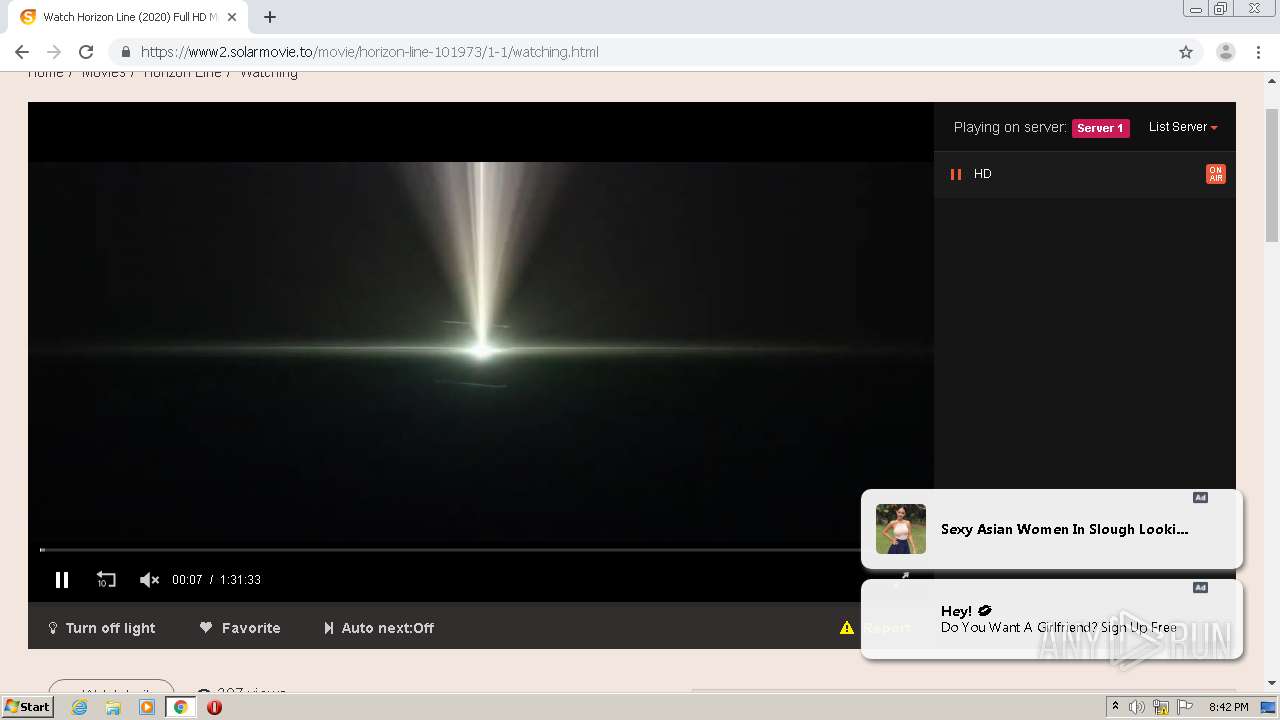The width and height of the screenshot is (1280, 720).
Task: Show hidden system tray icons
Action: click(x=1115, y=707)
